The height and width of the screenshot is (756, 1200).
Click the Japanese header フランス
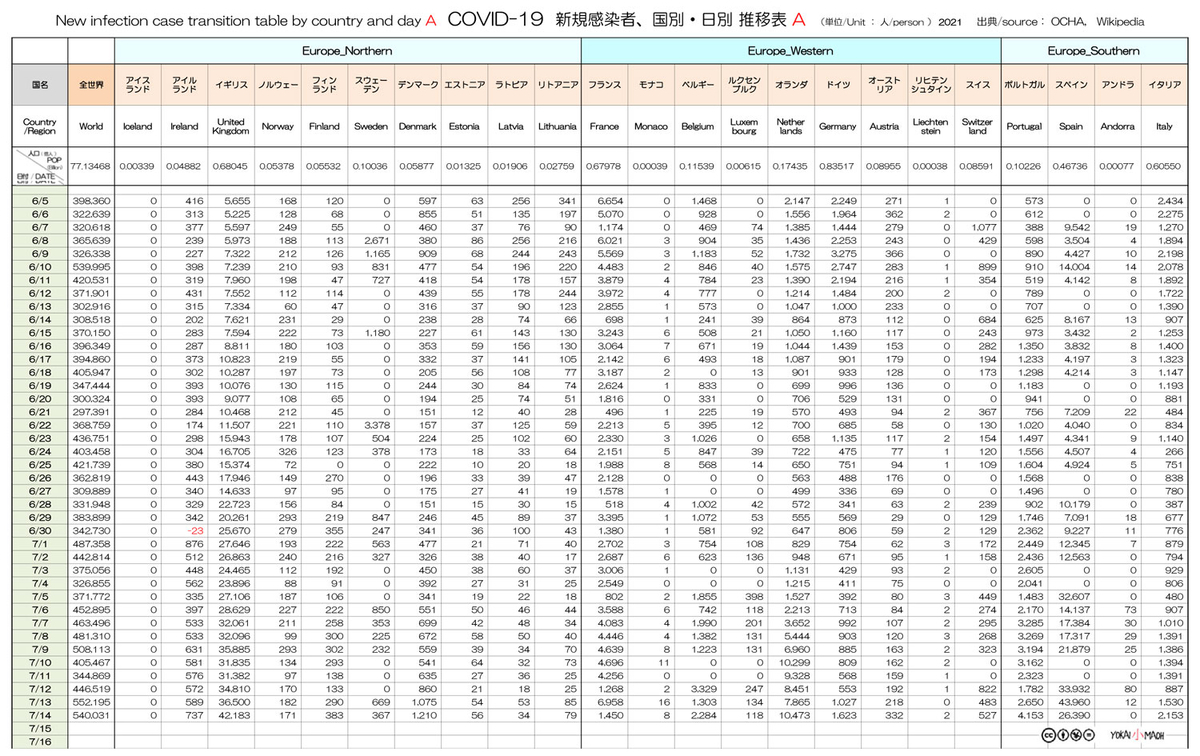click(x=604, y=86)
